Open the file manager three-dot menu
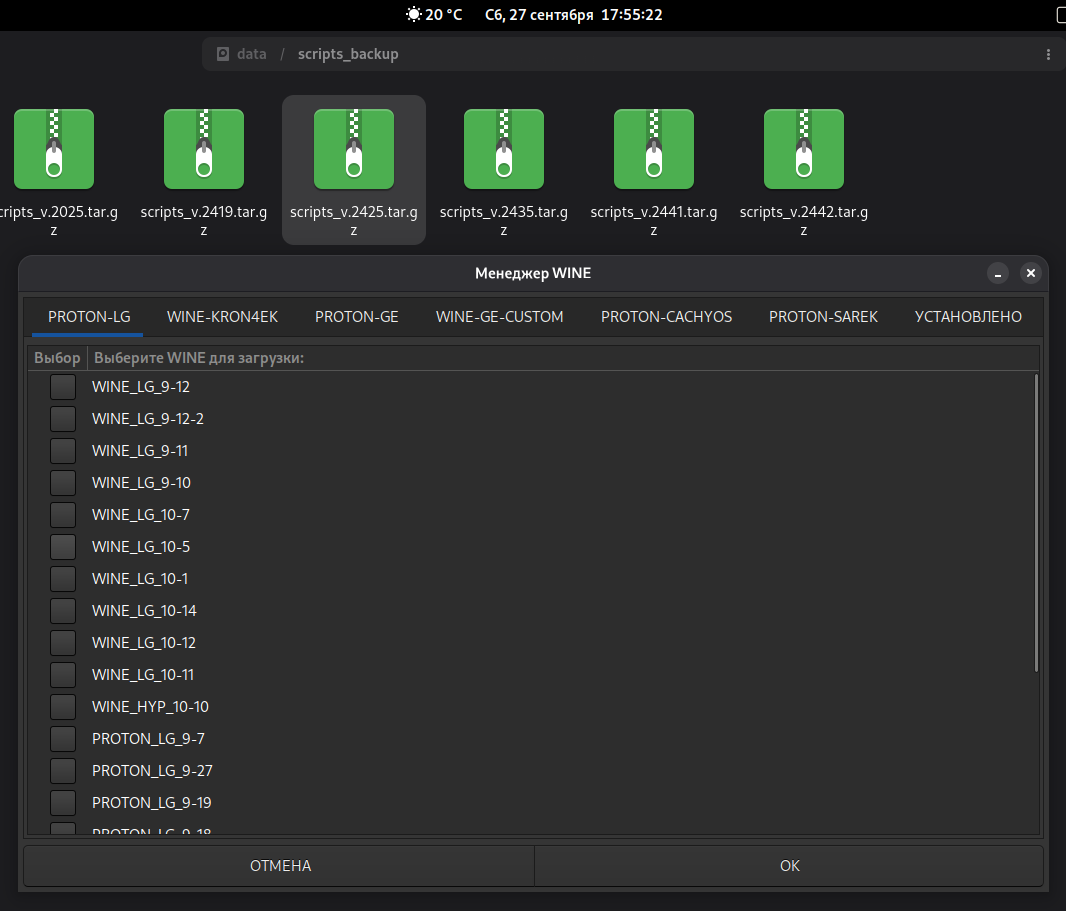Screen dimensions: 1066x911 [x=1048, y=54]
